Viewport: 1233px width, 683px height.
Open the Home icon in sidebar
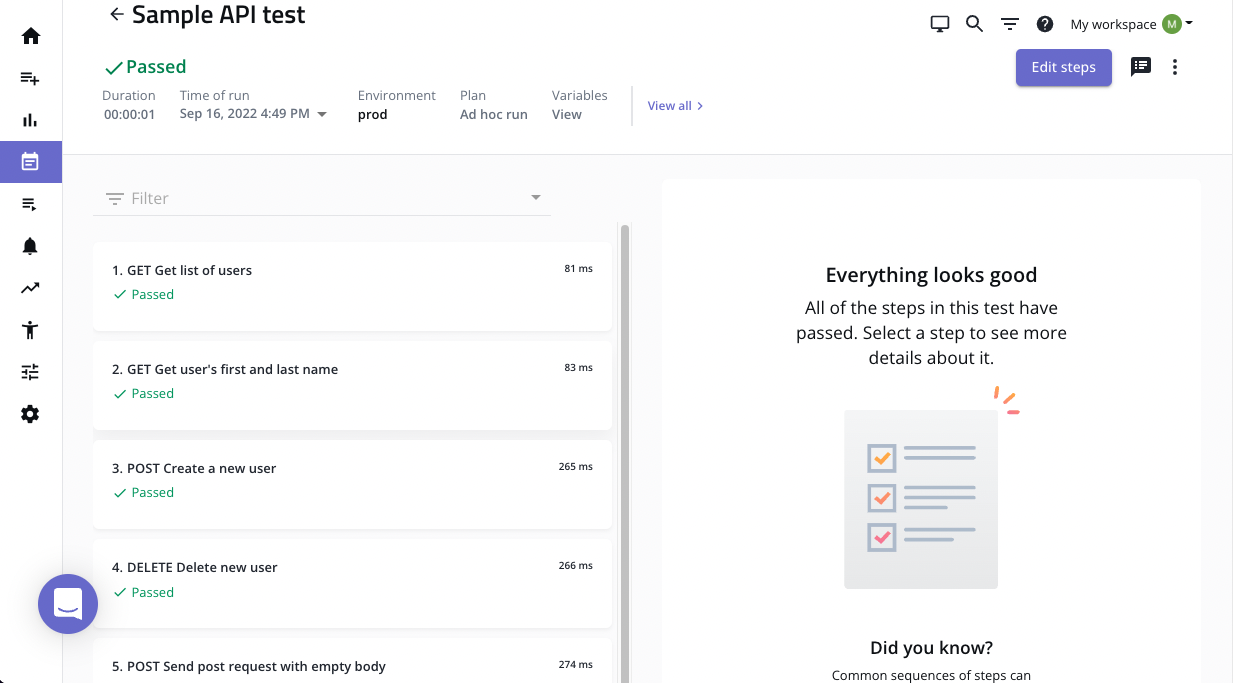click(30, 36)
